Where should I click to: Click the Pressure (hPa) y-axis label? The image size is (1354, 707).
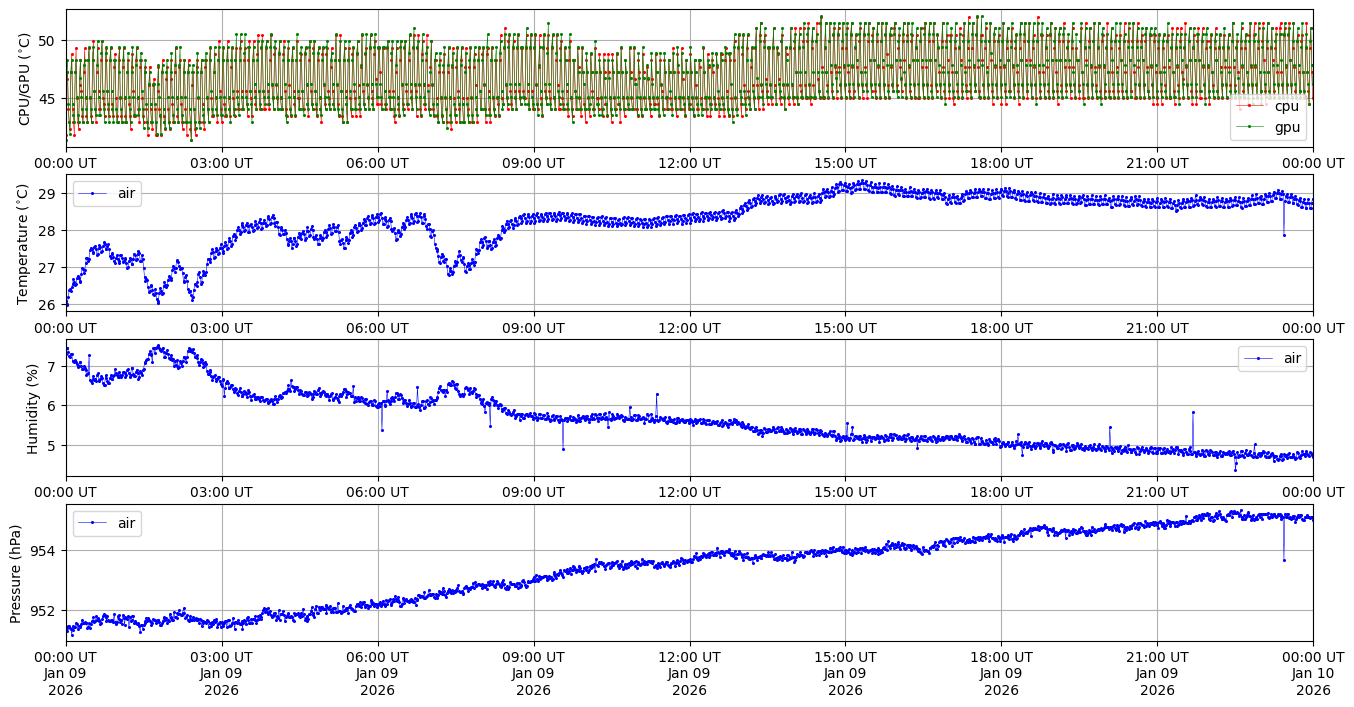tap(16, 573)
